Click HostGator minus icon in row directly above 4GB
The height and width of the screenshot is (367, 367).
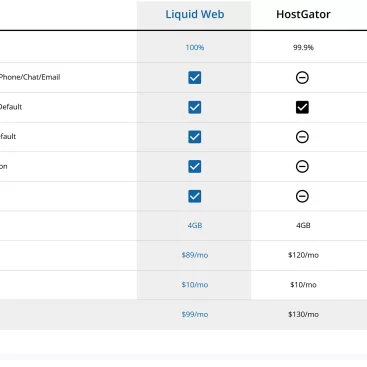[x=302, y=196]
